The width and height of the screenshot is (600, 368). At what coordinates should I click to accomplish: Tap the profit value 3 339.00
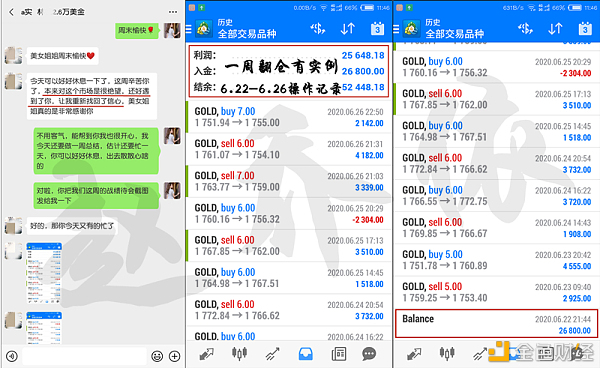coord(369,187)
